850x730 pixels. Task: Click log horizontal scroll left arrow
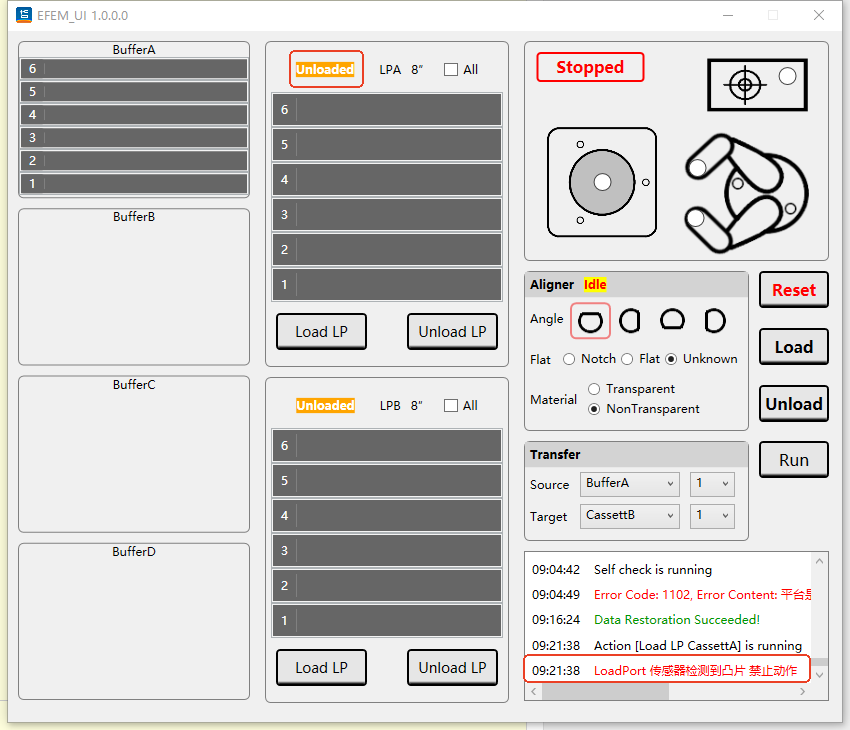click(533, 692)
